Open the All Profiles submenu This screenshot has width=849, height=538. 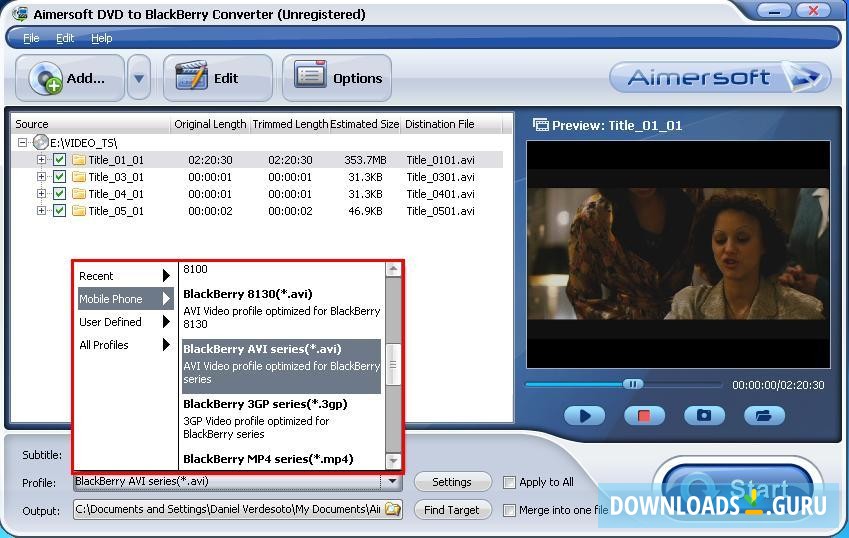pos(125,345)
